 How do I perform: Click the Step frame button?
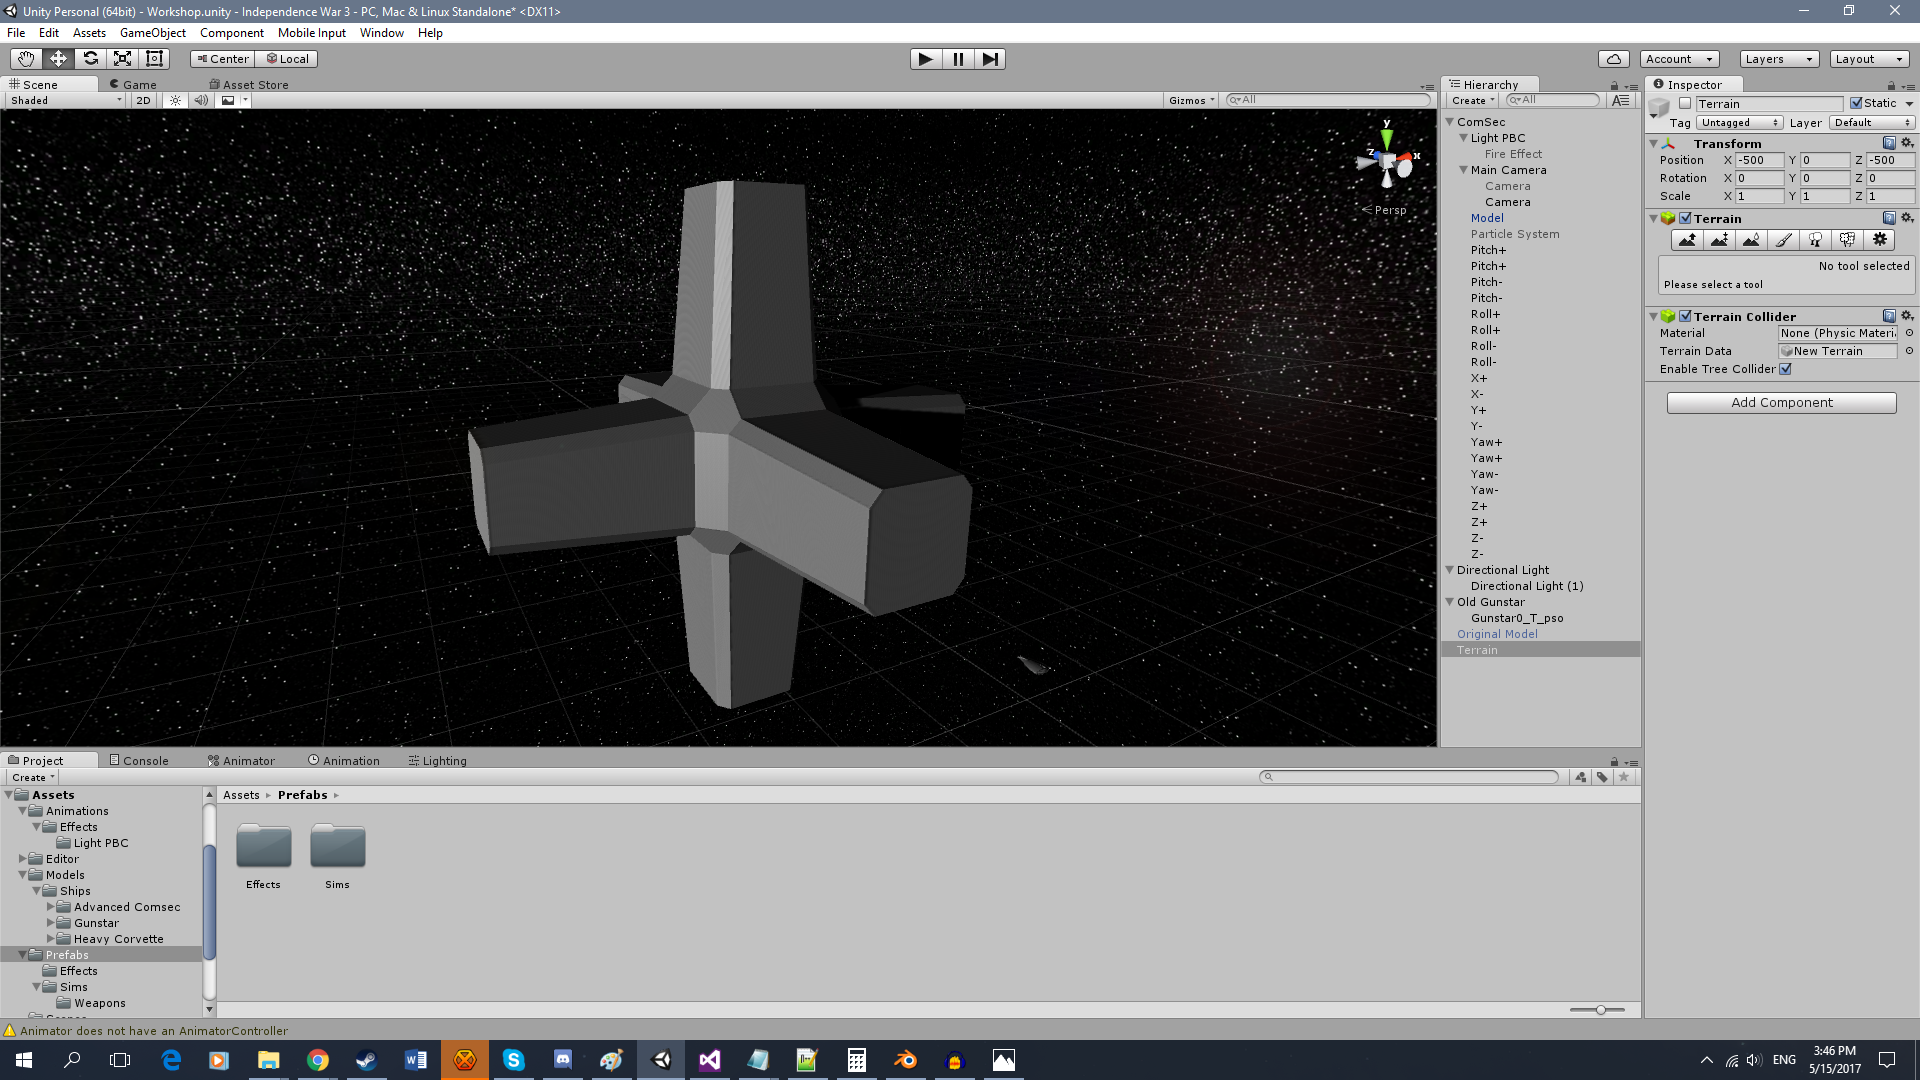(x=990, y=59)
